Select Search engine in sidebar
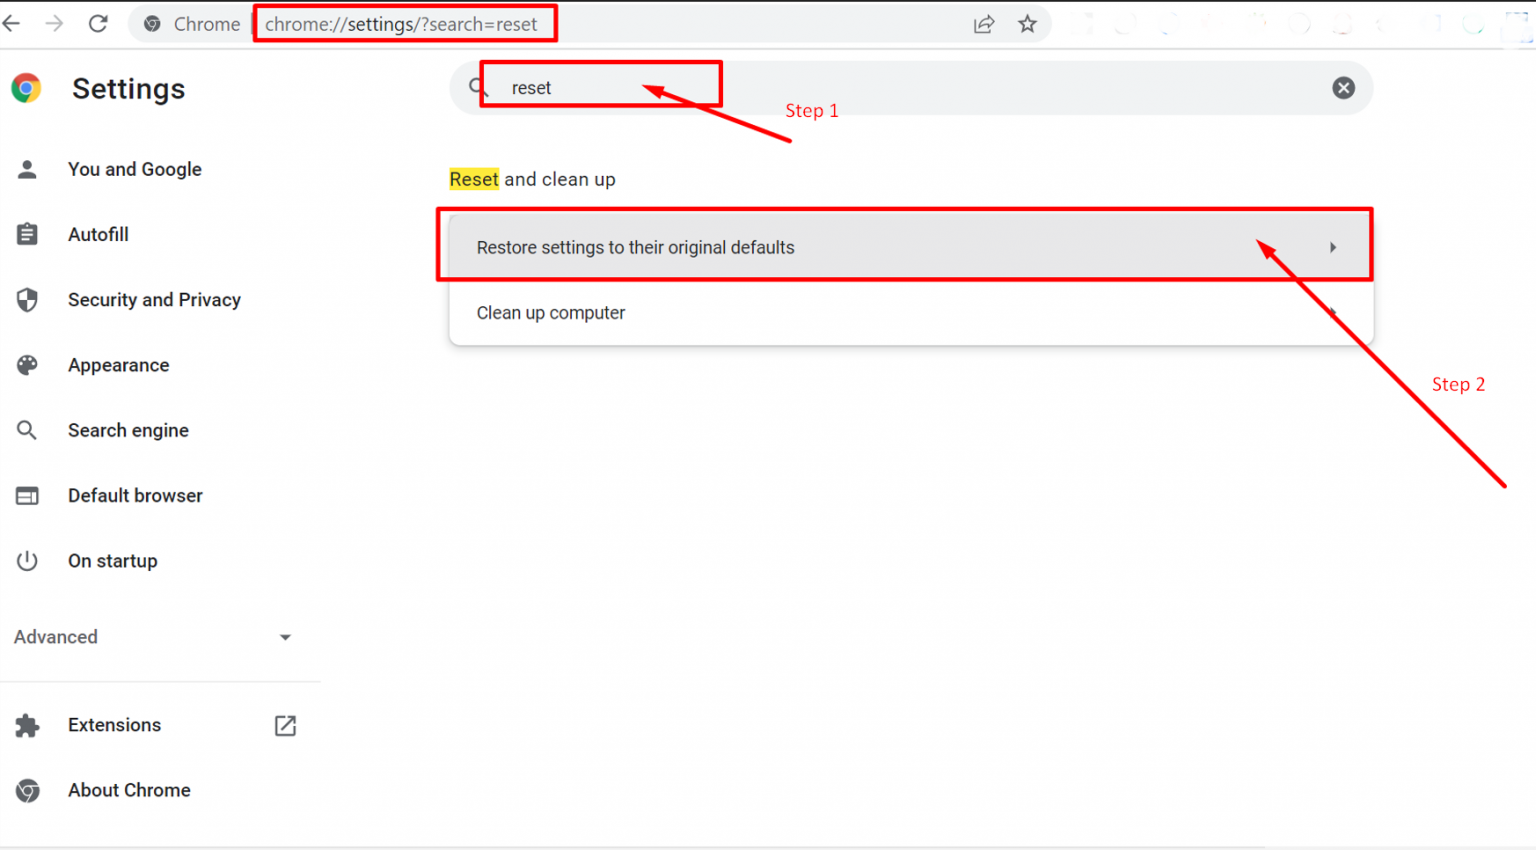 tap(128, 431)
